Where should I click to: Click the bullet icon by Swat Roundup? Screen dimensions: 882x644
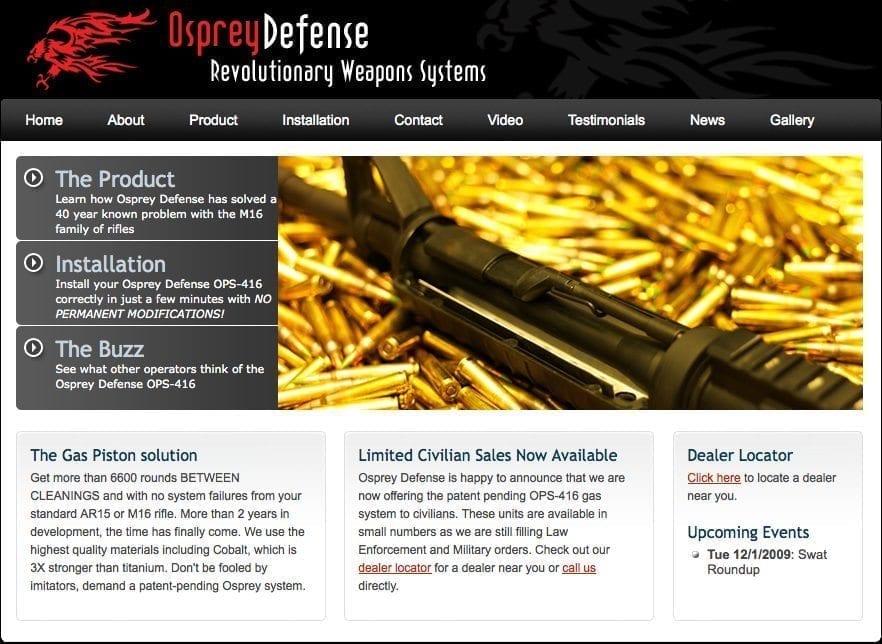[696, 554]
